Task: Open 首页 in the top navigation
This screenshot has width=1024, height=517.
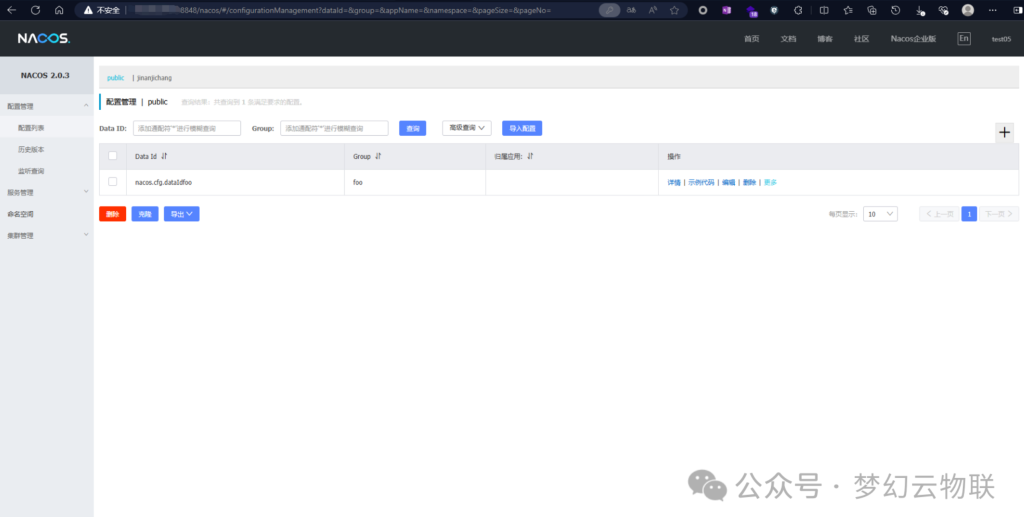Action: click(x=752, y=39)
